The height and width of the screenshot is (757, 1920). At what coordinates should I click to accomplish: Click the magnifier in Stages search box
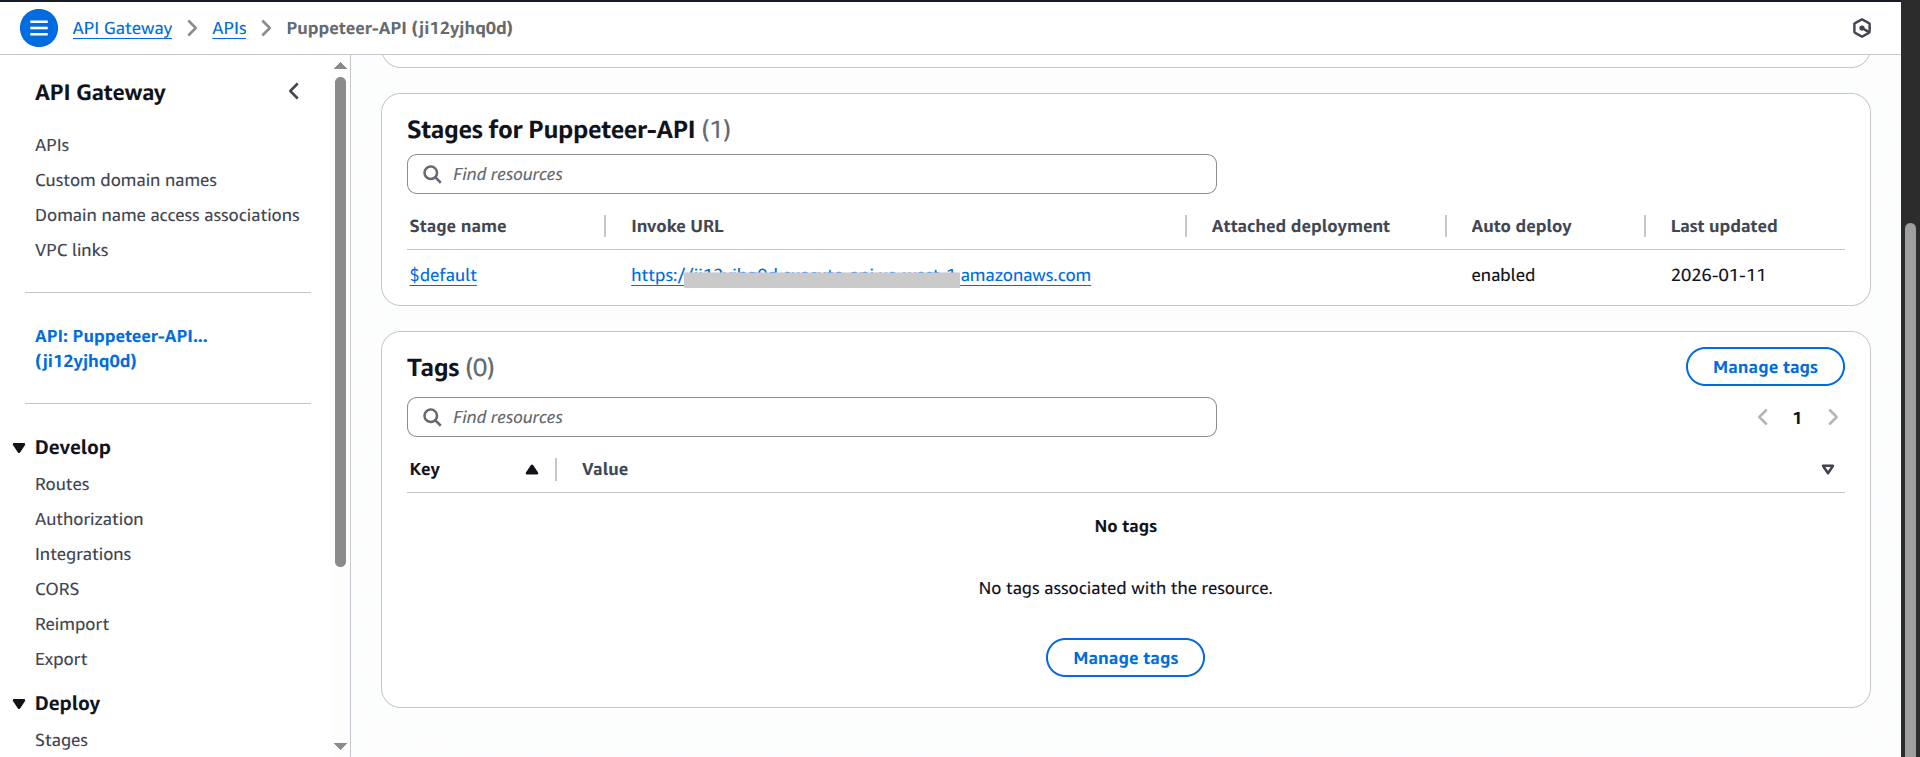point(432,174)
